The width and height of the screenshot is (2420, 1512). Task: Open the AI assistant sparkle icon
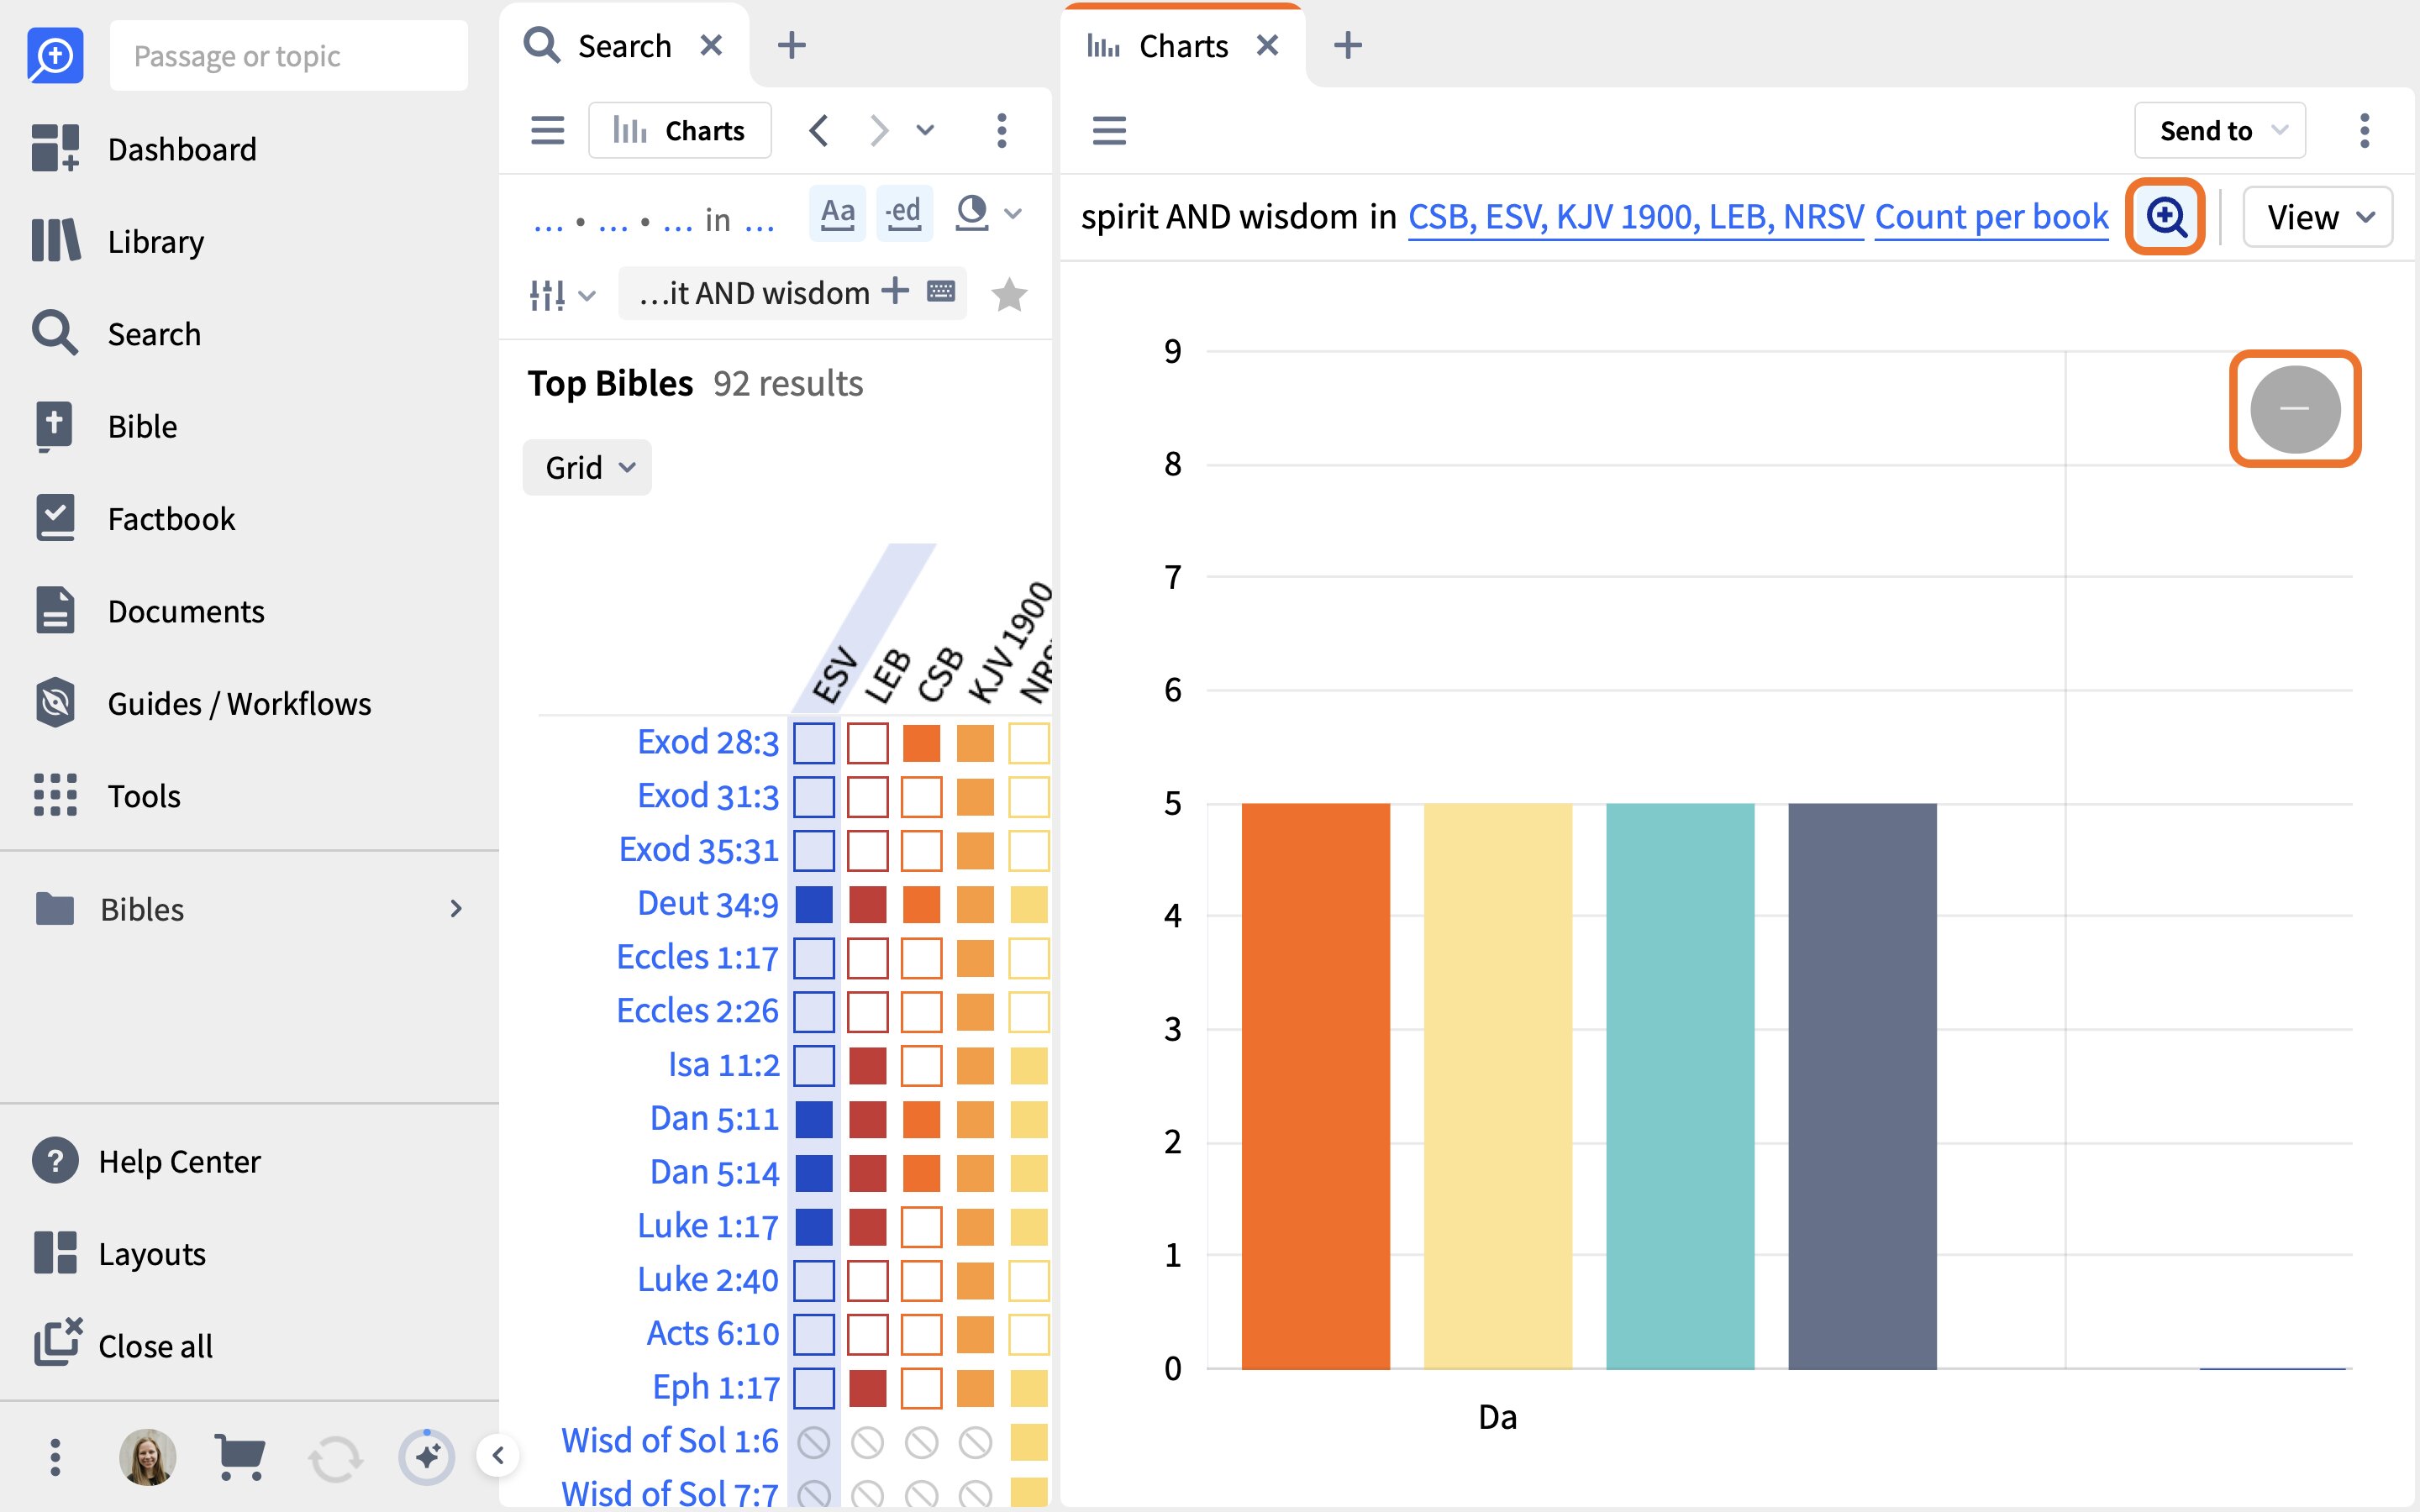(x=427, y=1457)
